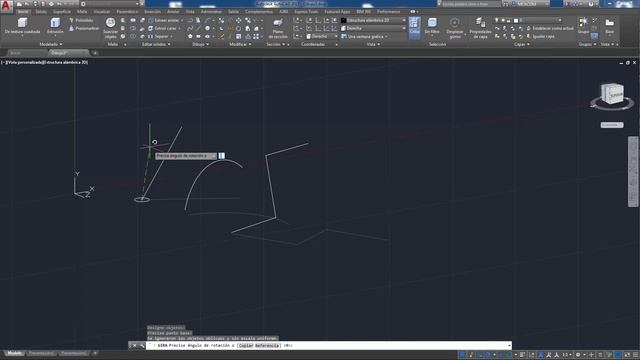Click the status bar customization icon
Viewport: 640px width, 360px height.
click(636, 355)
